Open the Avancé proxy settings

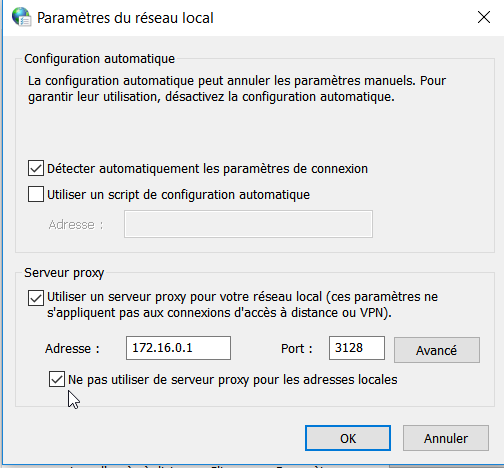point(437,350)
